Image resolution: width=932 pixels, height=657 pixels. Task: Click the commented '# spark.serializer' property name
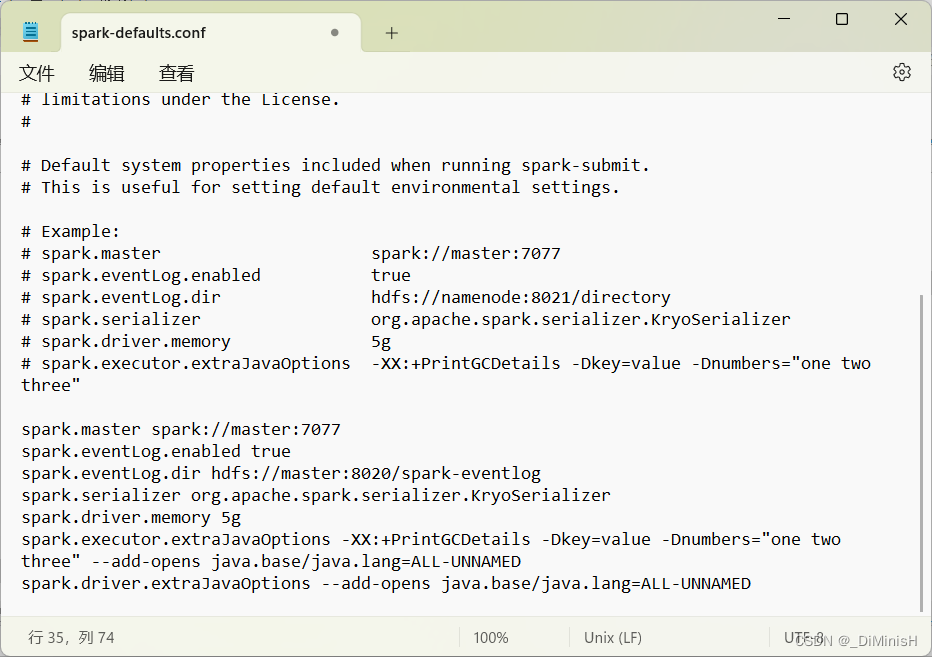coord(111,319)
